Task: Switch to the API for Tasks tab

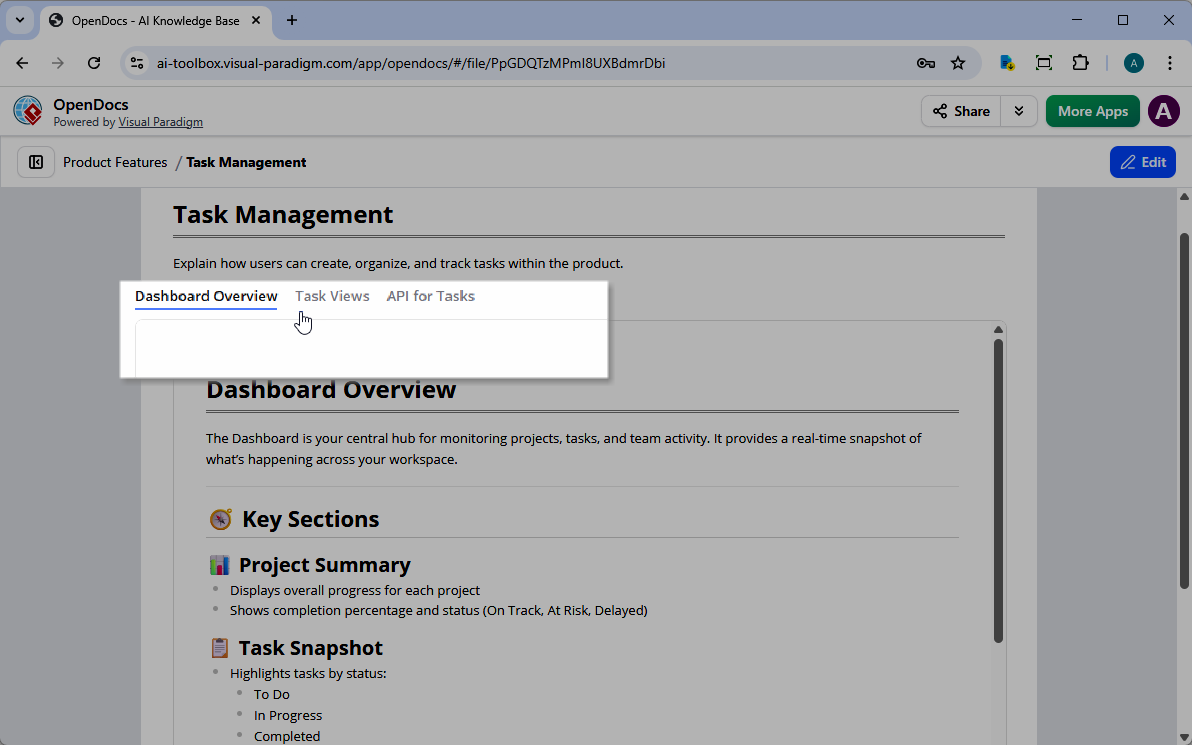Action: (430, 296)
